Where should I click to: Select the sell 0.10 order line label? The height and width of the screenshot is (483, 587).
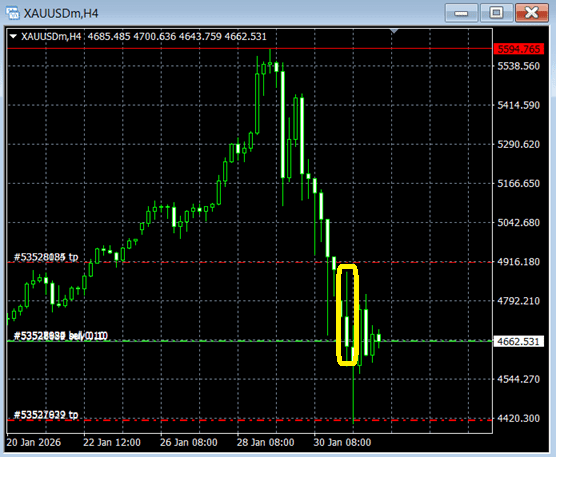(61, 335)
